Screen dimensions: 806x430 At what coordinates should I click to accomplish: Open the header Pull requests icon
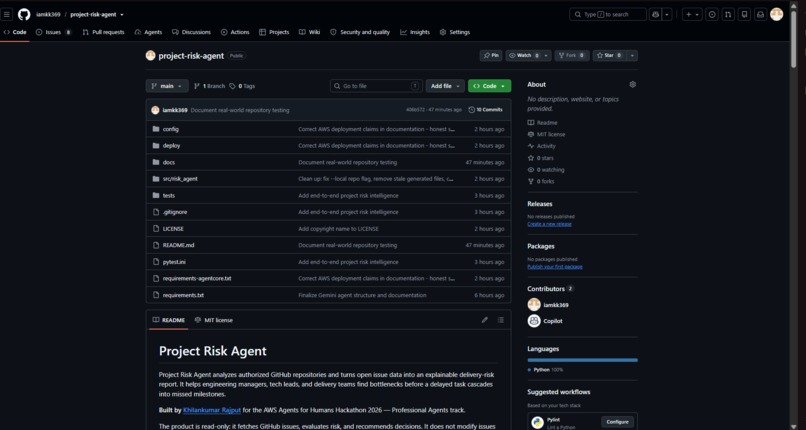point(728,14)
